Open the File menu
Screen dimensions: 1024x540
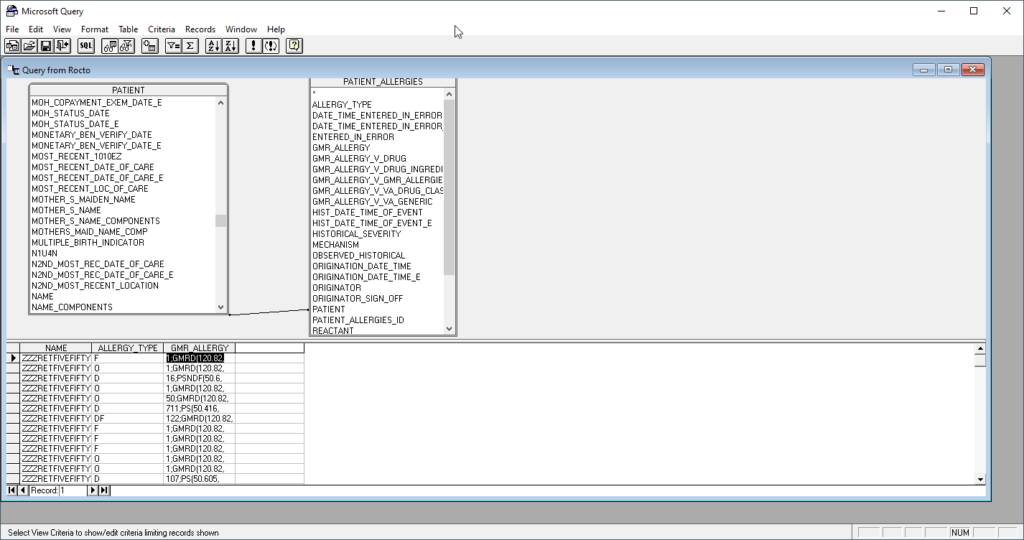point(12,29)
